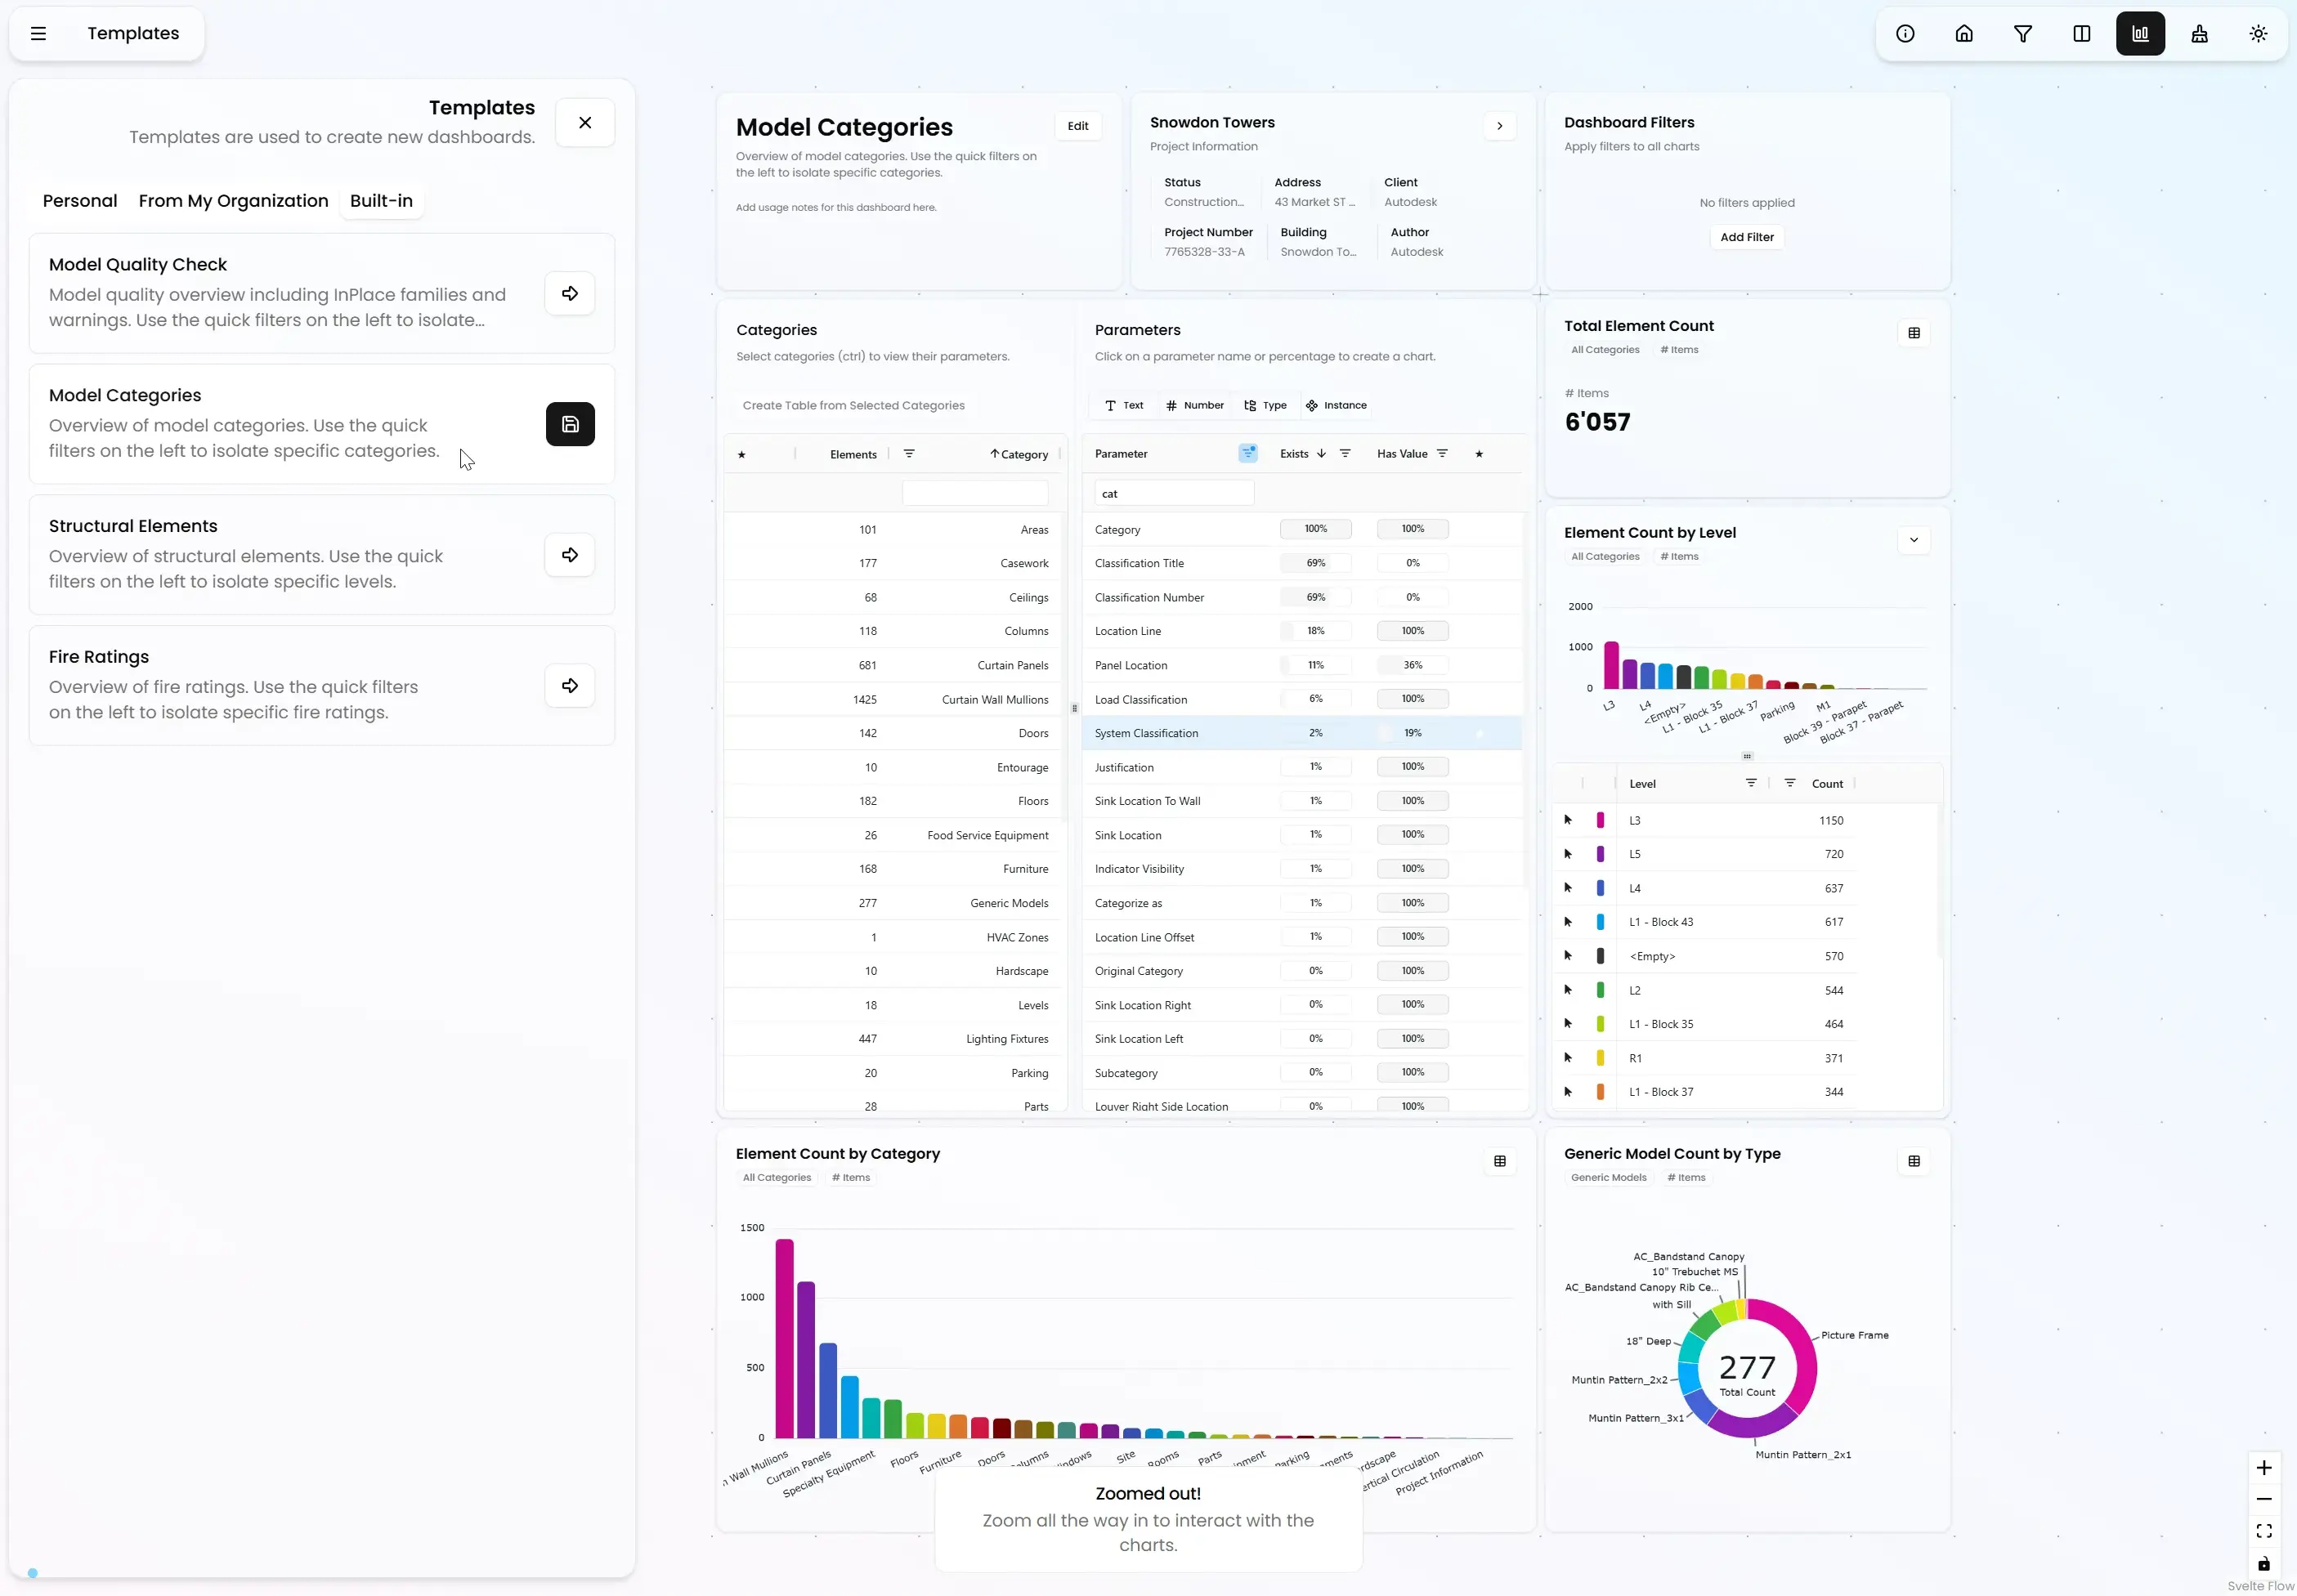
Task: Click the home icon in top toolbar
Action: [1964, 34]
